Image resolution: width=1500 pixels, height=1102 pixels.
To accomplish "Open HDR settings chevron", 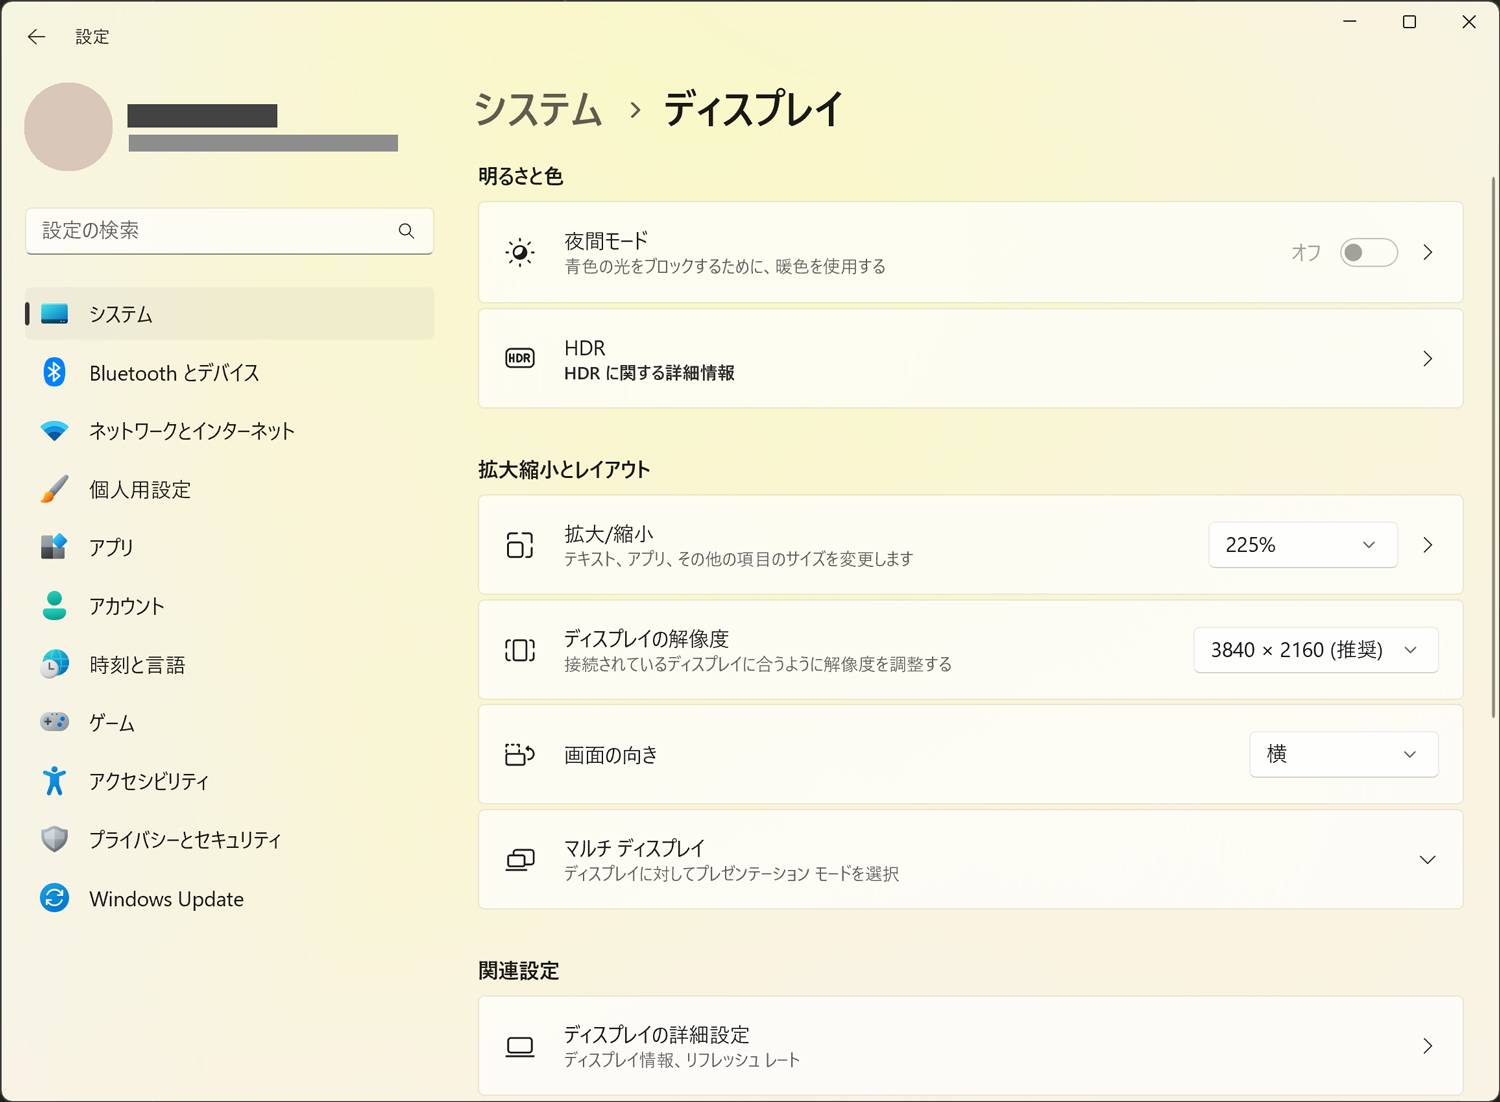I will click(1428, 358).
